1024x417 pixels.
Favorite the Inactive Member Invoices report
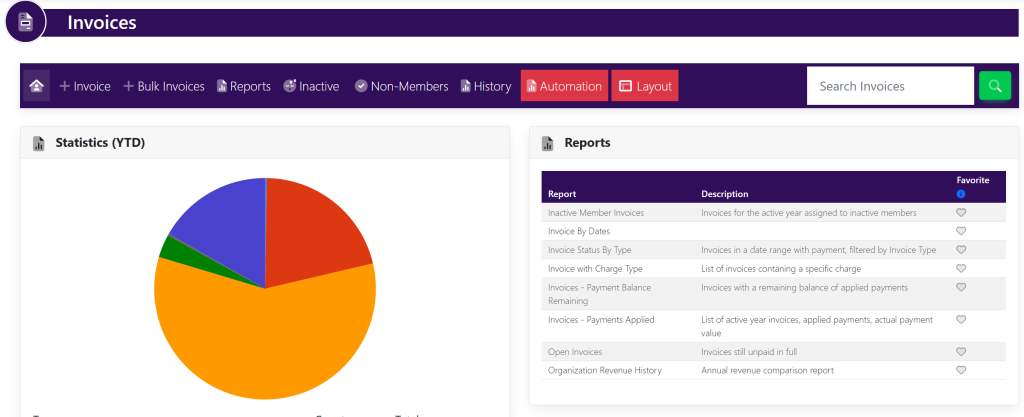click(961, 213)
